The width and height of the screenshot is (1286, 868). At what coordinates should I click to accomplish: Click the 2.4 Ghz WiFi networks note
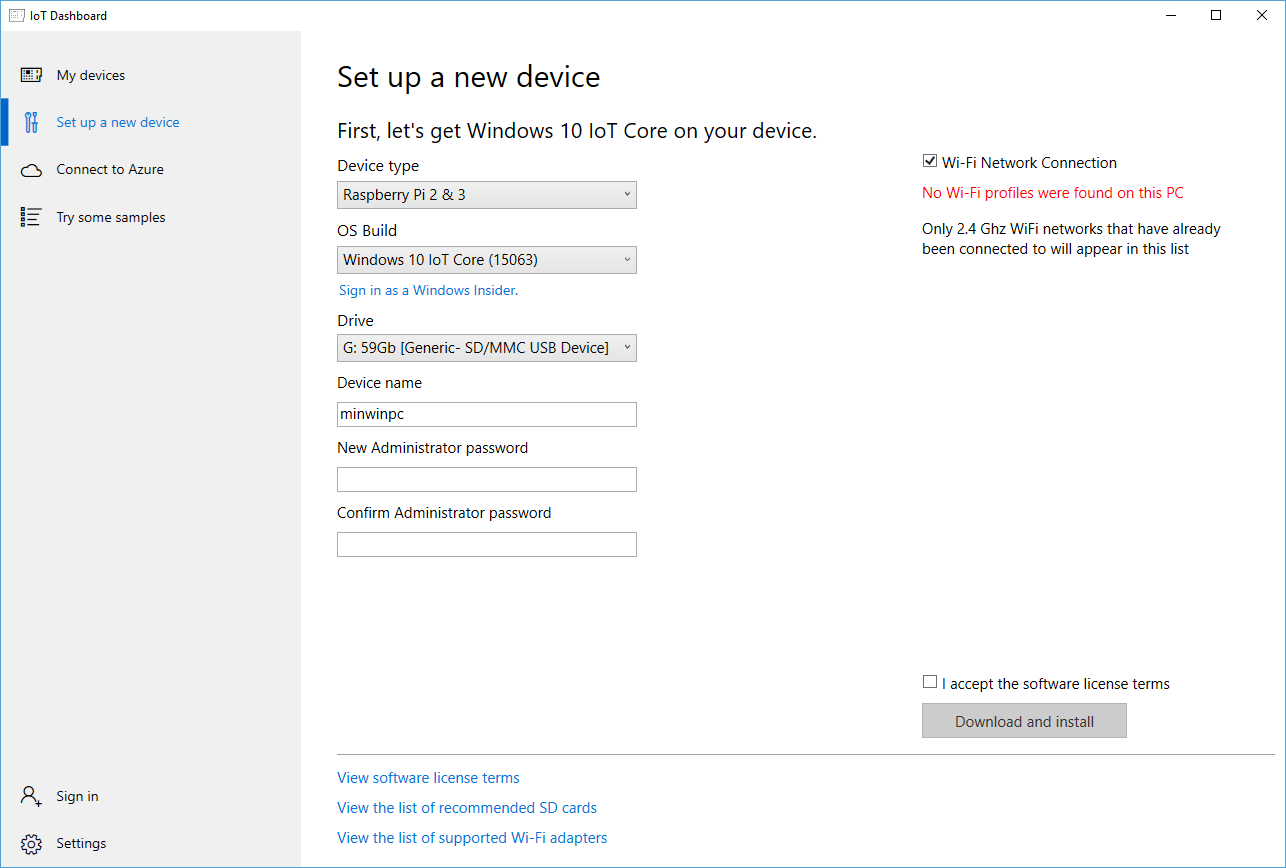(x=1071, y=239)
